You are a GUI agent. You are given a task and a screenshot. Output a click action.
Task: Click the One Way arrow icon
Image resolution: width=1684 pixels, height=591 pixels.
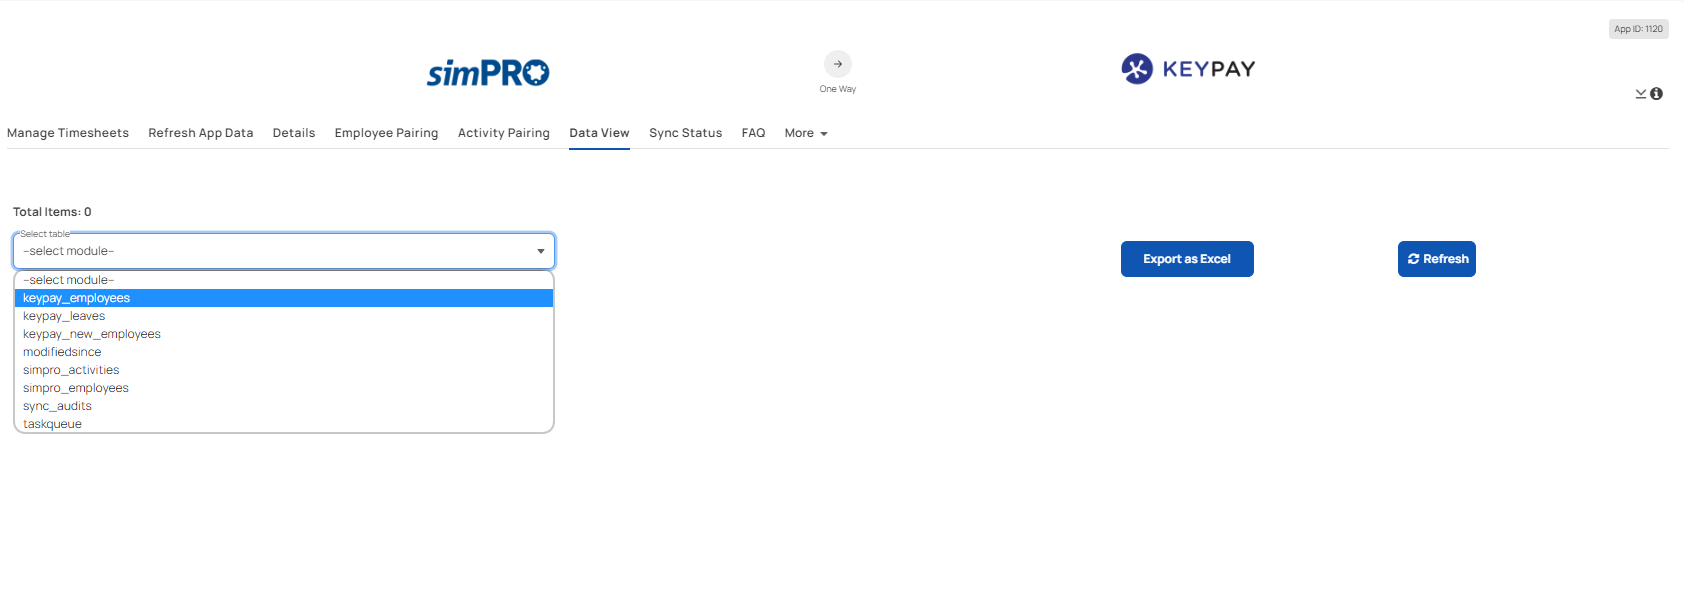coord(838,64)
